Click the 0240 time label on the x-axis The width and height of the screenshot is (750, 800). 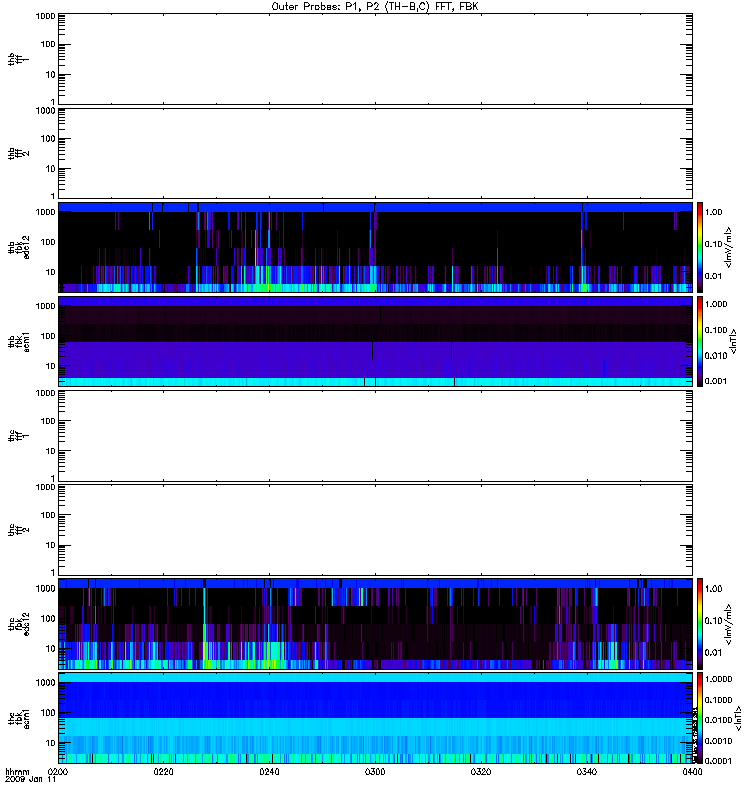pyautogui.click(x=269, y=771)
